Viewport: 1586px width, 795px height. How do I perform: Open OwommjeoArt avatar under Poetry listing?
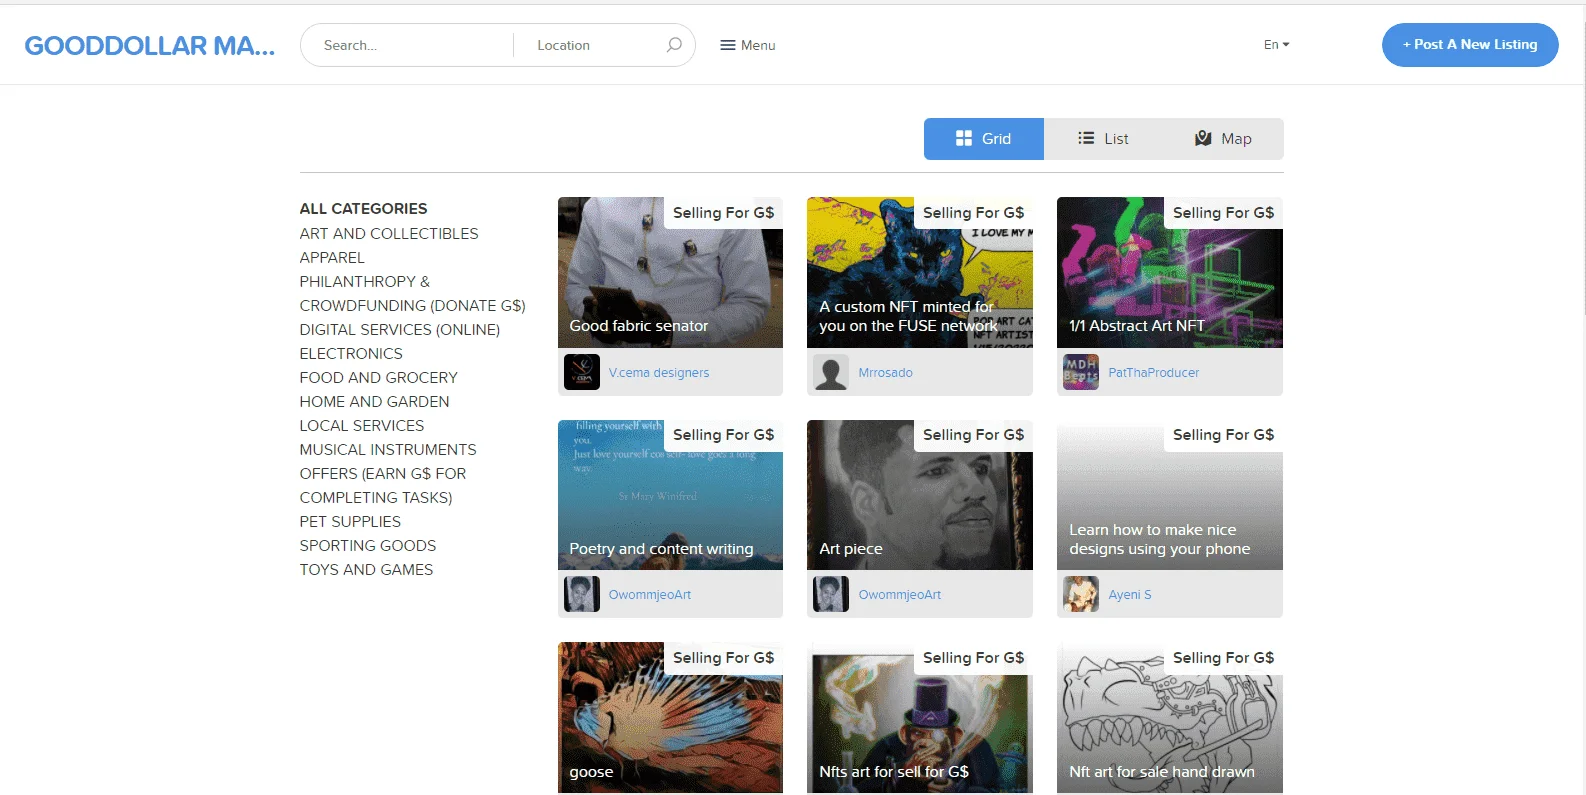pyautogui.click(x=582, y=594)
